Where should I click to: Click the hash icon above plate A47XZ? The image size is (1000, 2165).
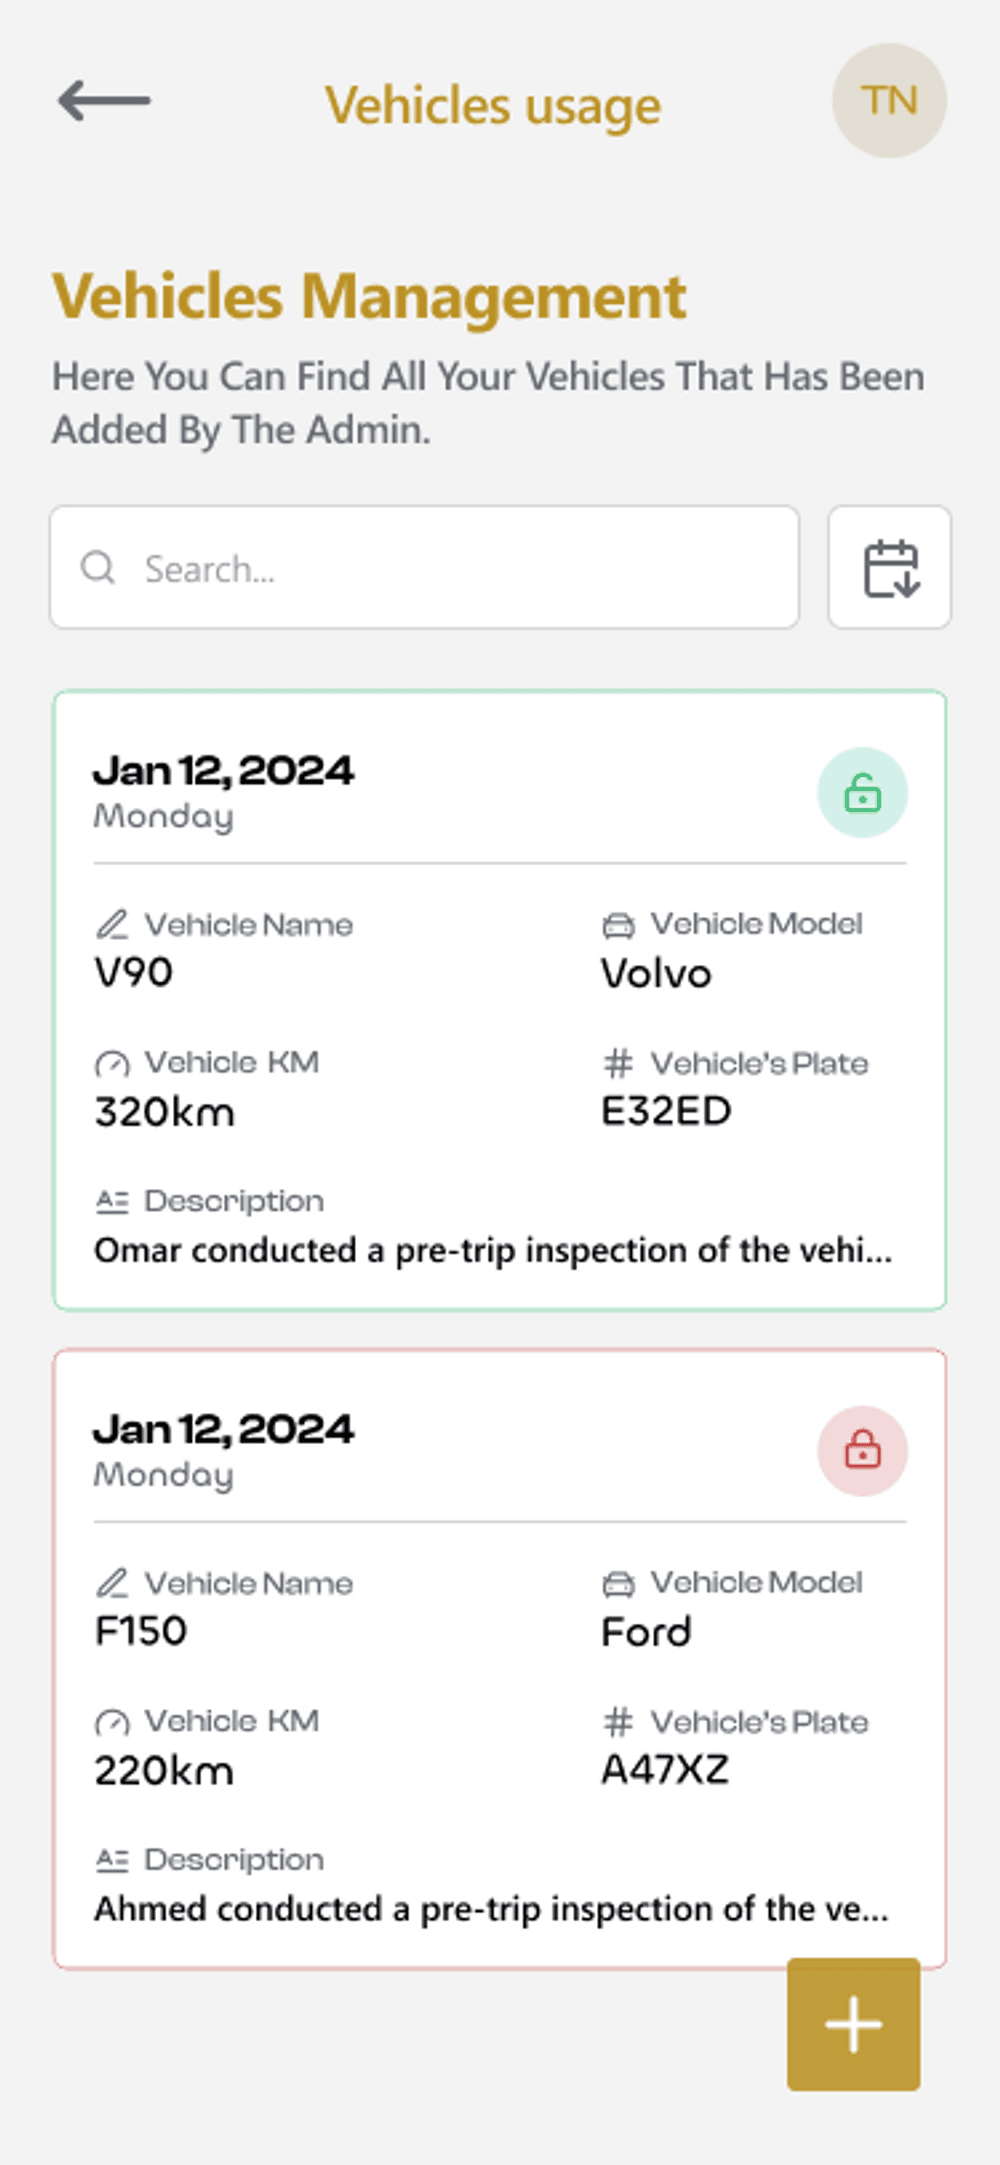click(x=618, y=1722)
